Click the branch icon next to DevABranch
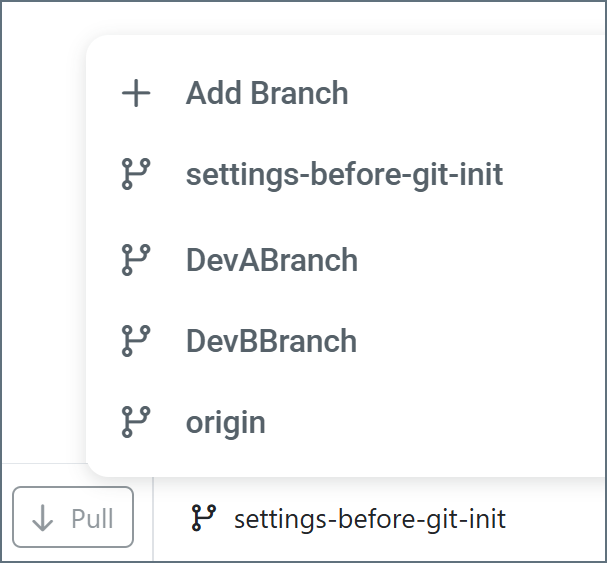607x563 pixels. (x=135, y=260)
